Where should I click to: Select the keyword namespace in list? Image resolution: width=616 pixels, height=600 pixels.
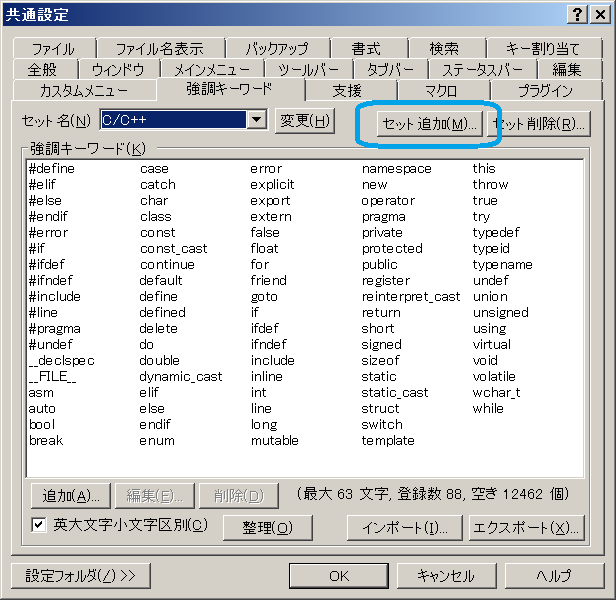(x=396, y=169)
